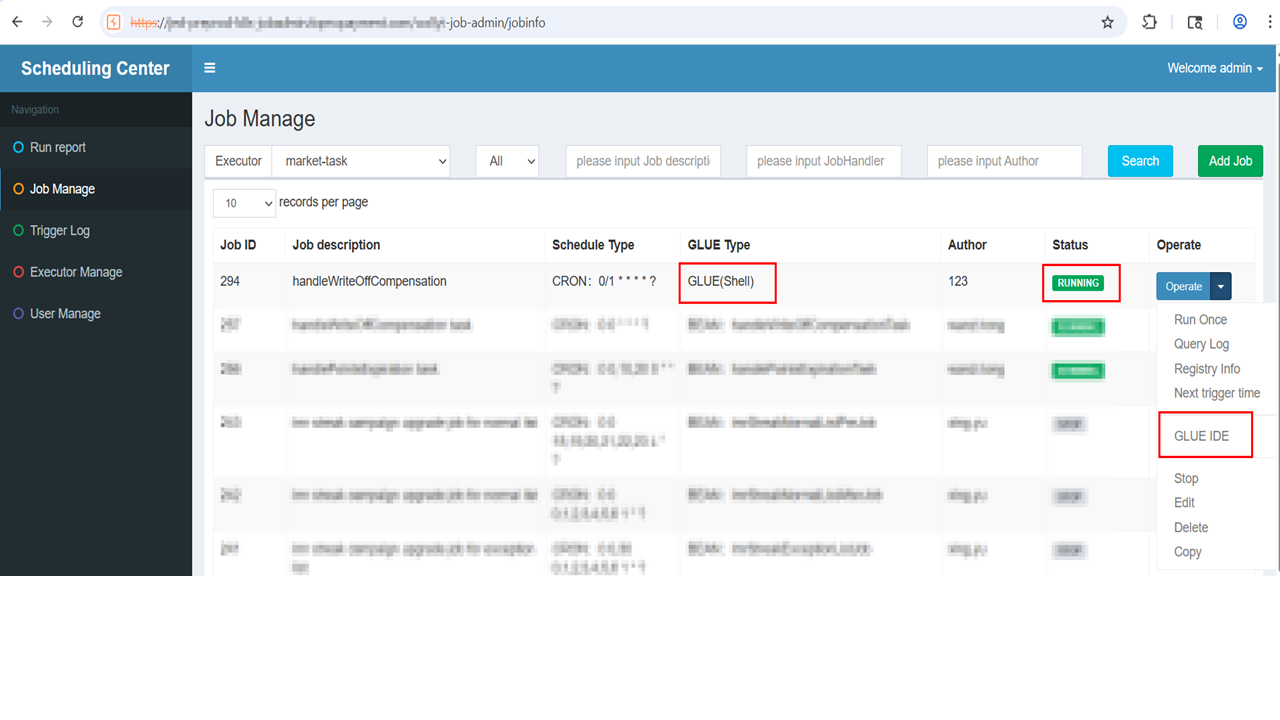Click the User Manage circle icon
Image resolution: width=1280 pixels, height=720 pixels.
pyautogui.click(x=18, y=313)
